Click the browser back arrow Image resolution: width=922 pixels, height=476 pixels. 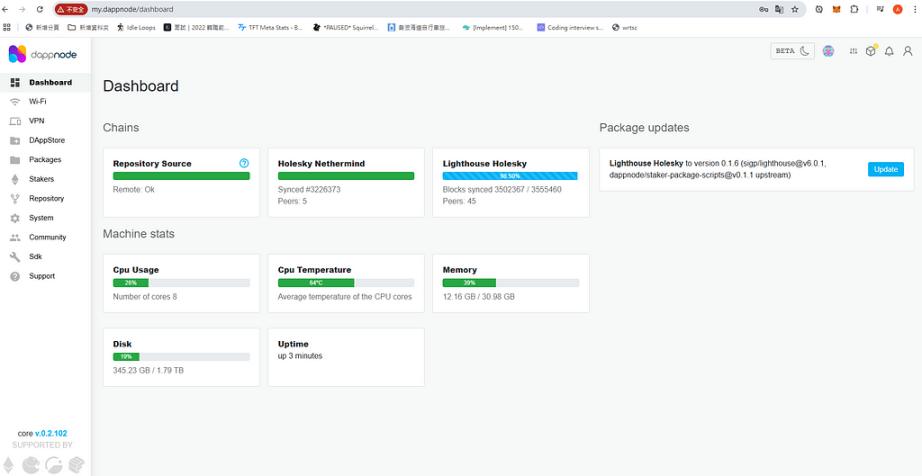[5, 9]
